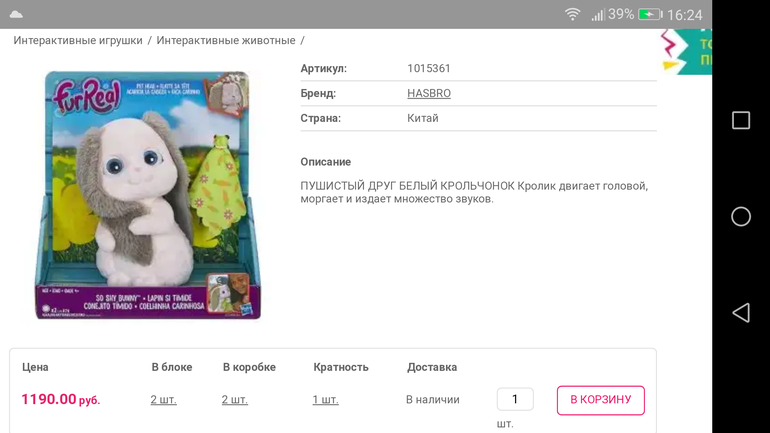The height and width of the screenshot is (433, 770).
Task: Click the 2 шт. link under В блоке
Action: tap(164, 400)
